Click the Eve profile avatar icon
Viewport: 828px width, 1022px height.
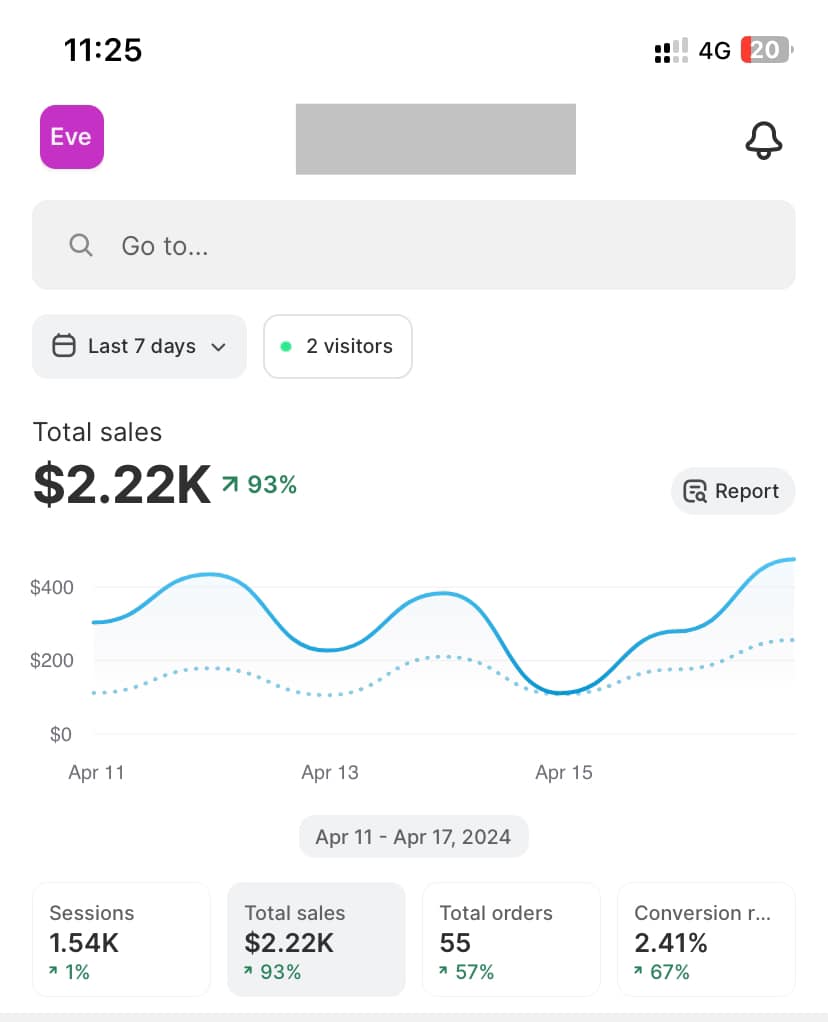pos(71,137)
